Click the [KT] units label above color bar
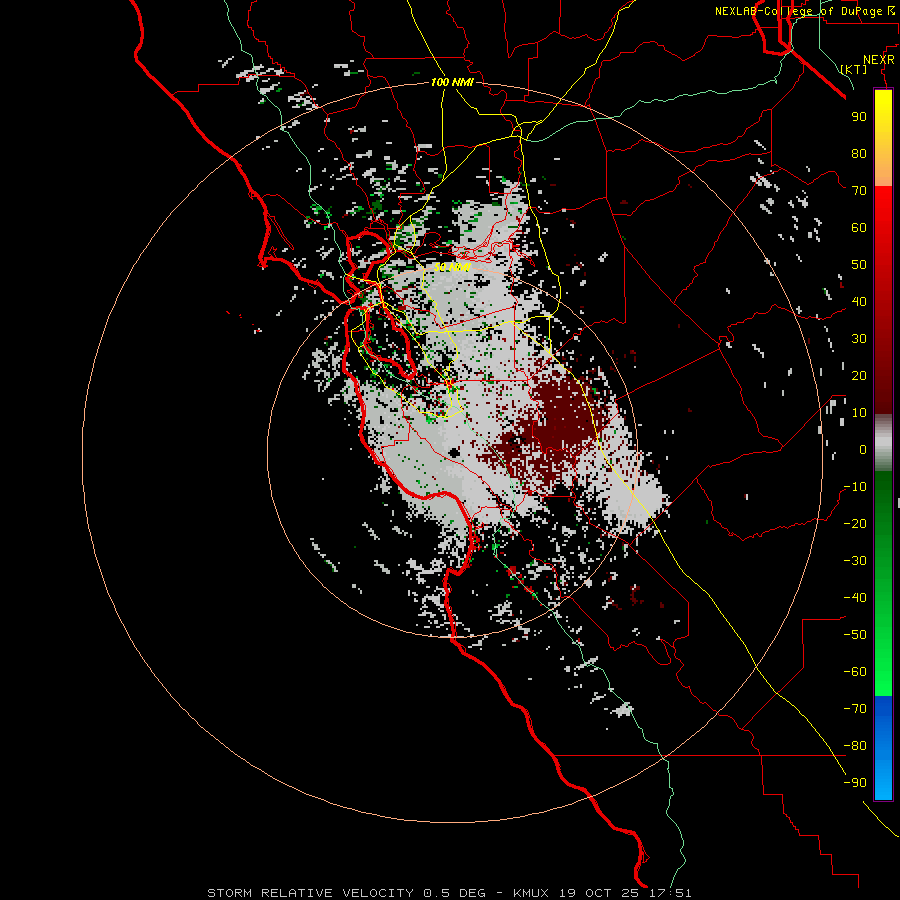Screen dimensions: 900x900 point(854,69)
